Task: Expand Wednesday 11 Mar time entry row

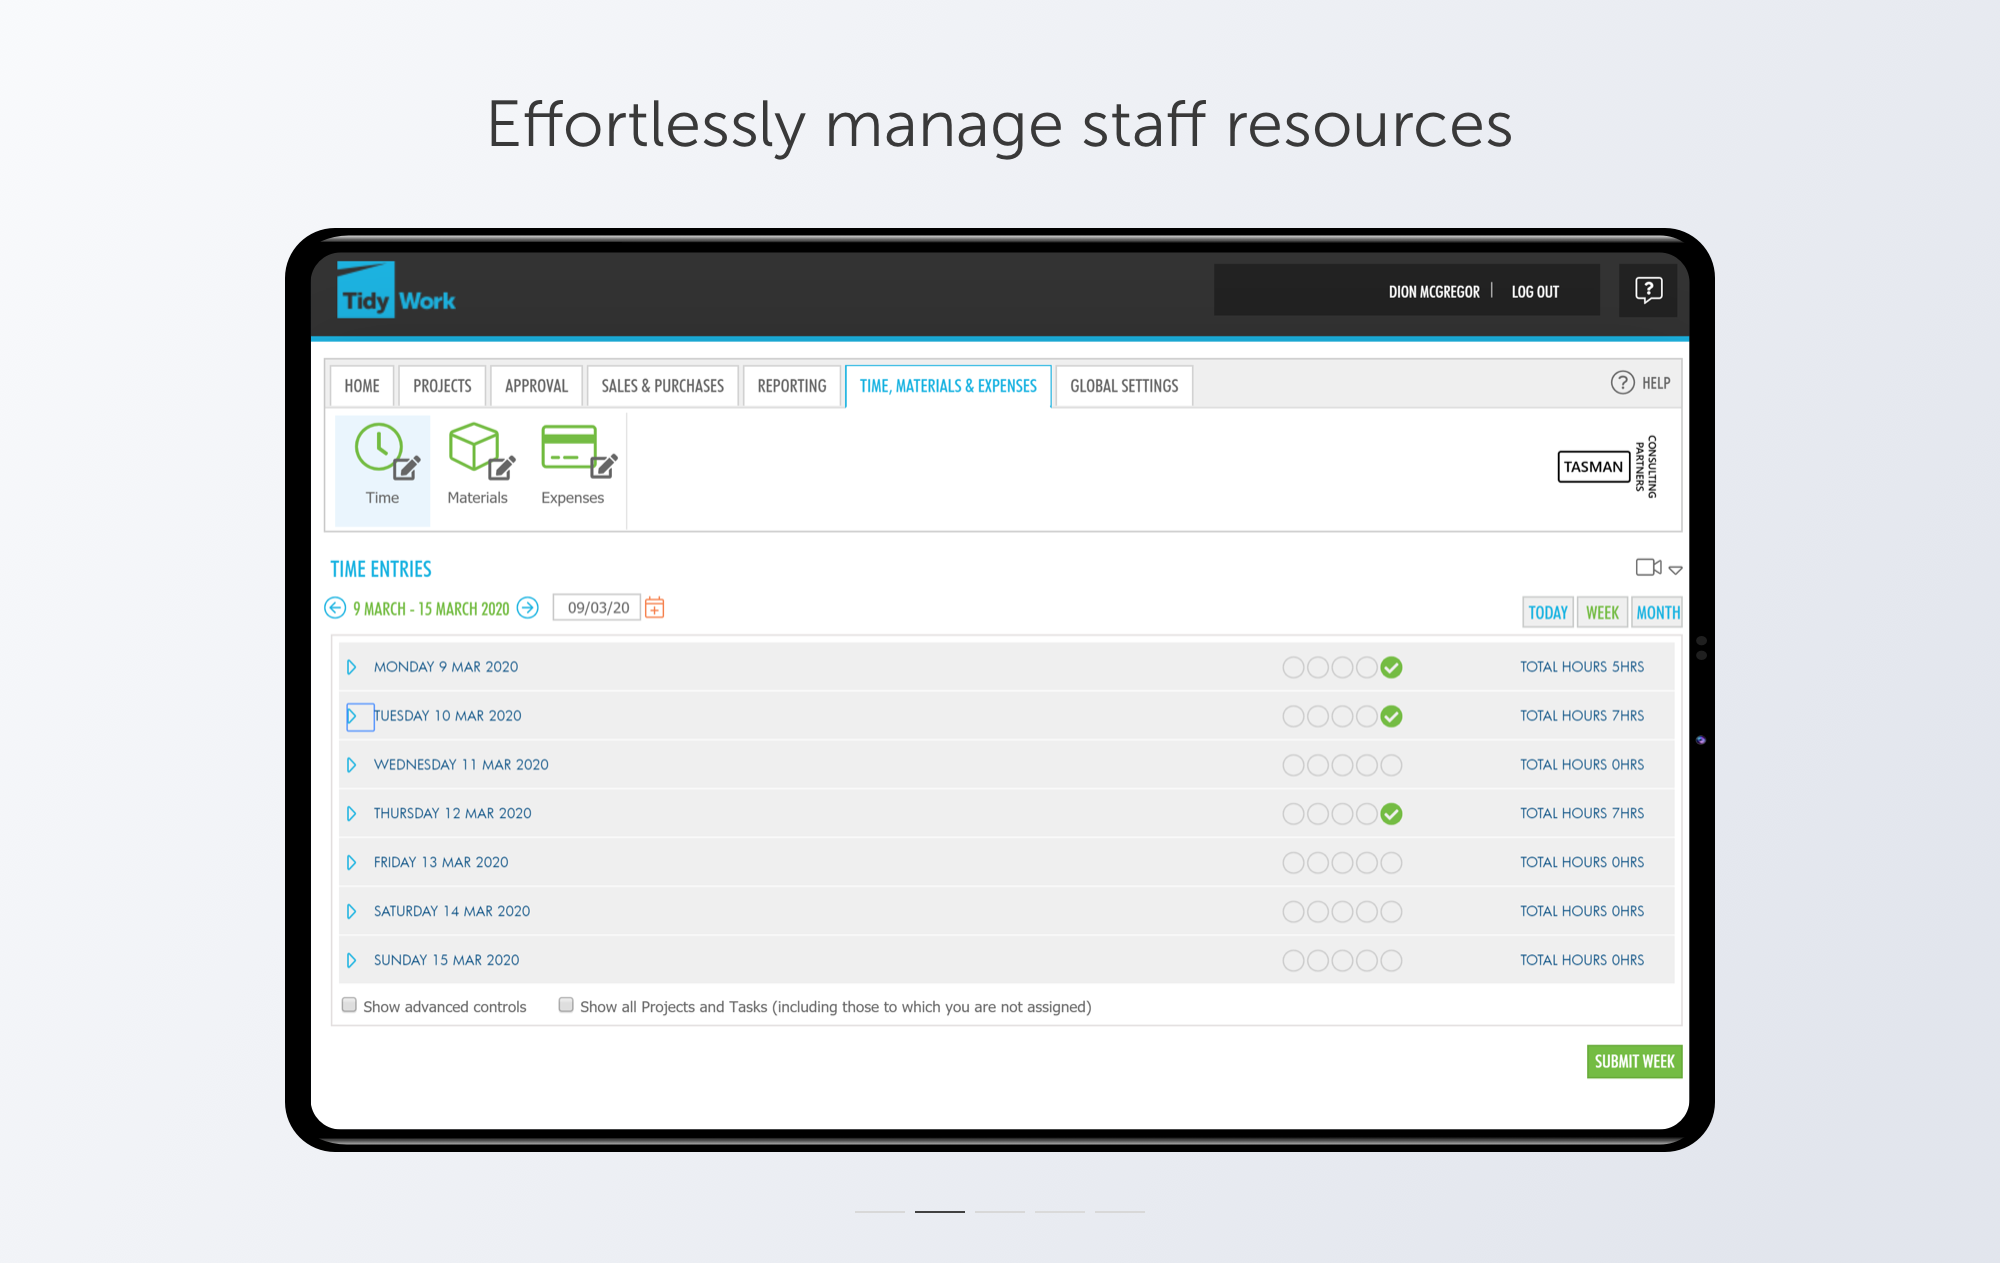Action: (353, 764)
